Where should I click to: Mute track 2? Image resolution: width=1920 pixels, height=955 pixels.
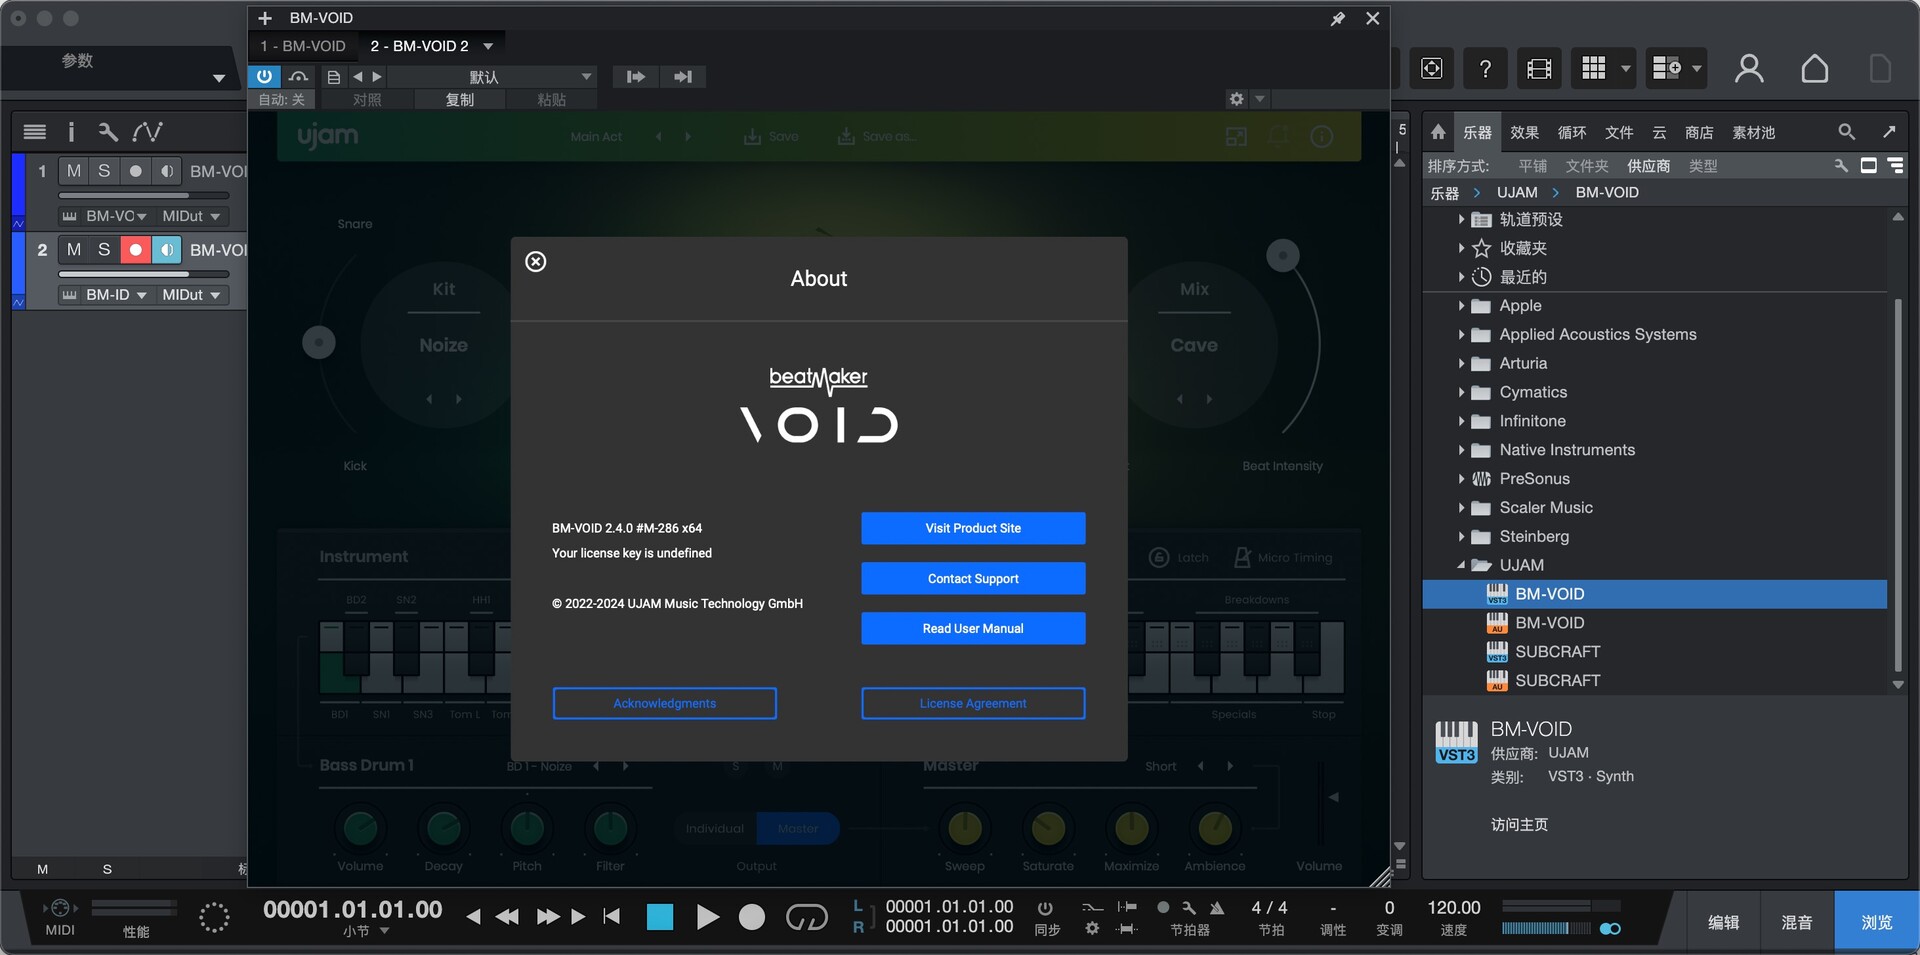pos(74,250)
